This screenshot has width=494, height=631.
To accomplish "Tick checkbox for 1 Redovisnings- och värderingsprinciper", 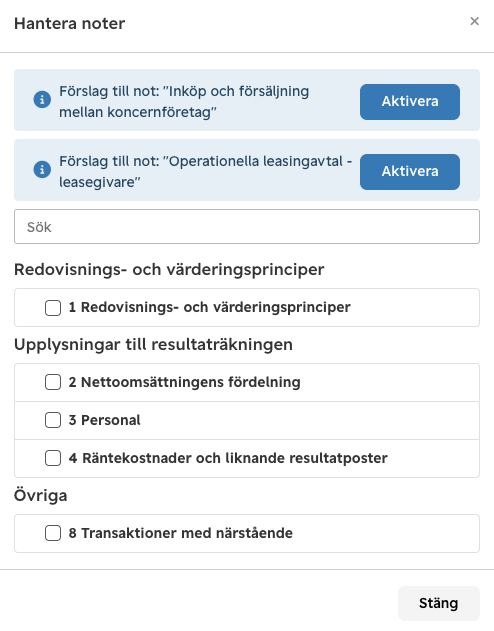I will pos(53,308).
